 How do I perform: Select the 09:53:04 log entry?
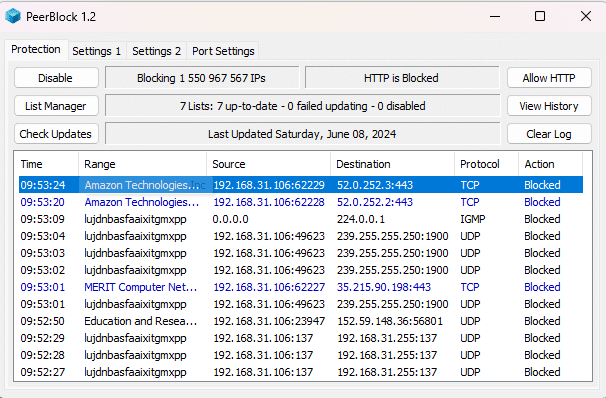[x=301, y=236]
